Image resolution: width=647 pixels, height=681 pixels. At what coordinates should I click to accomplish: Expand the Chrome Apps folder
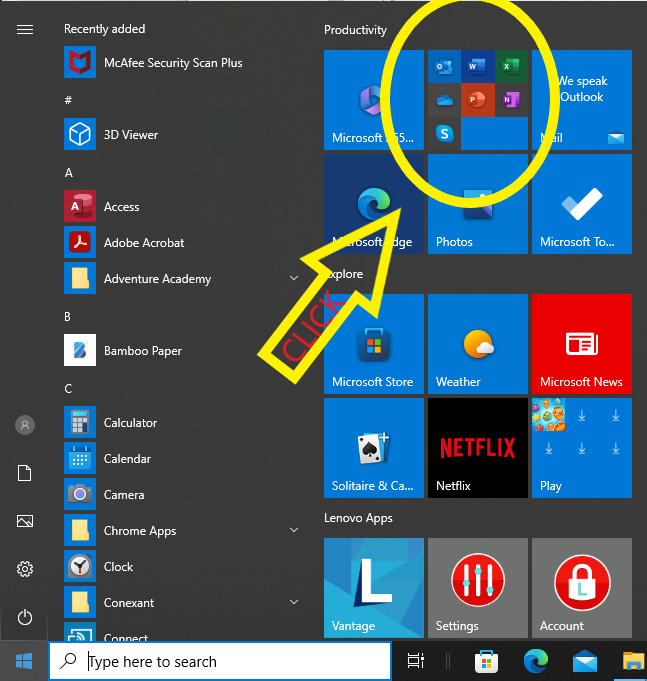294,530
